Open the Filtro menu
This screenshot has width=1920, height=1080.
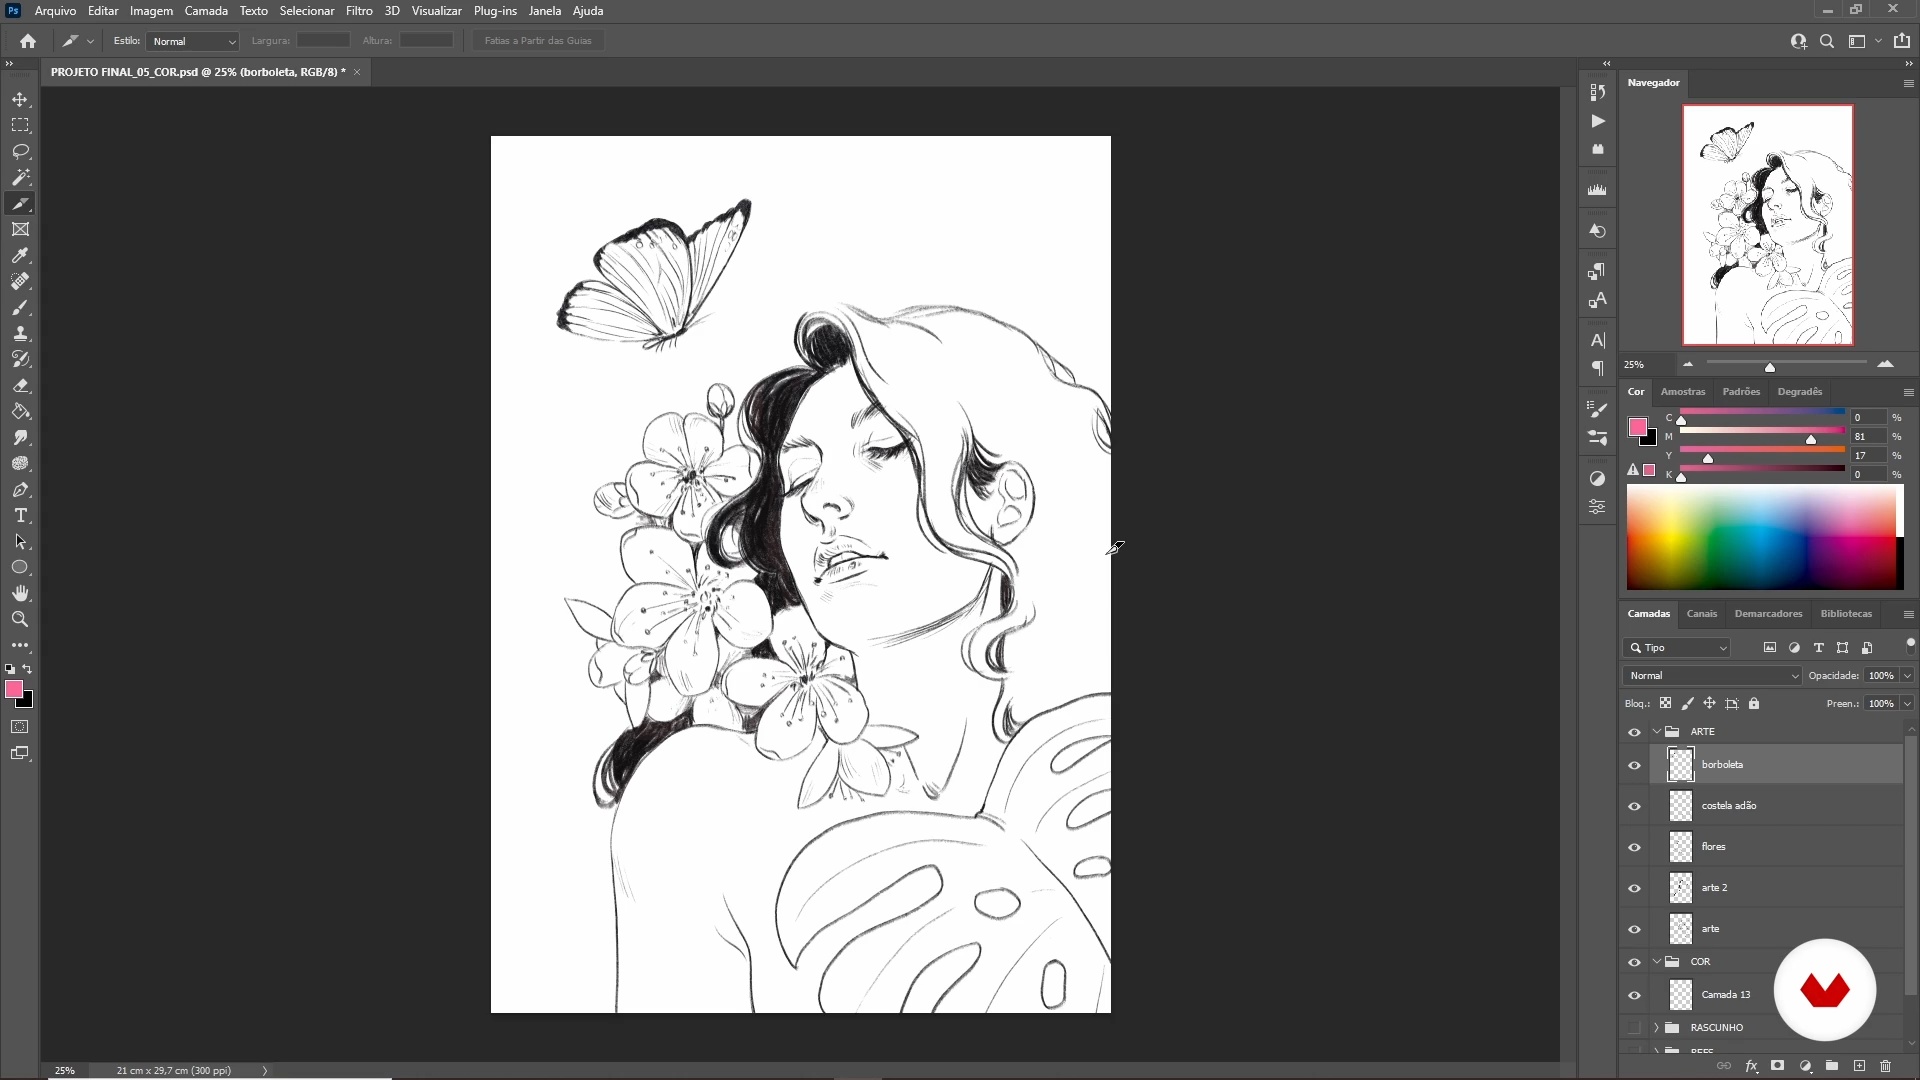(x=359, y=11)
